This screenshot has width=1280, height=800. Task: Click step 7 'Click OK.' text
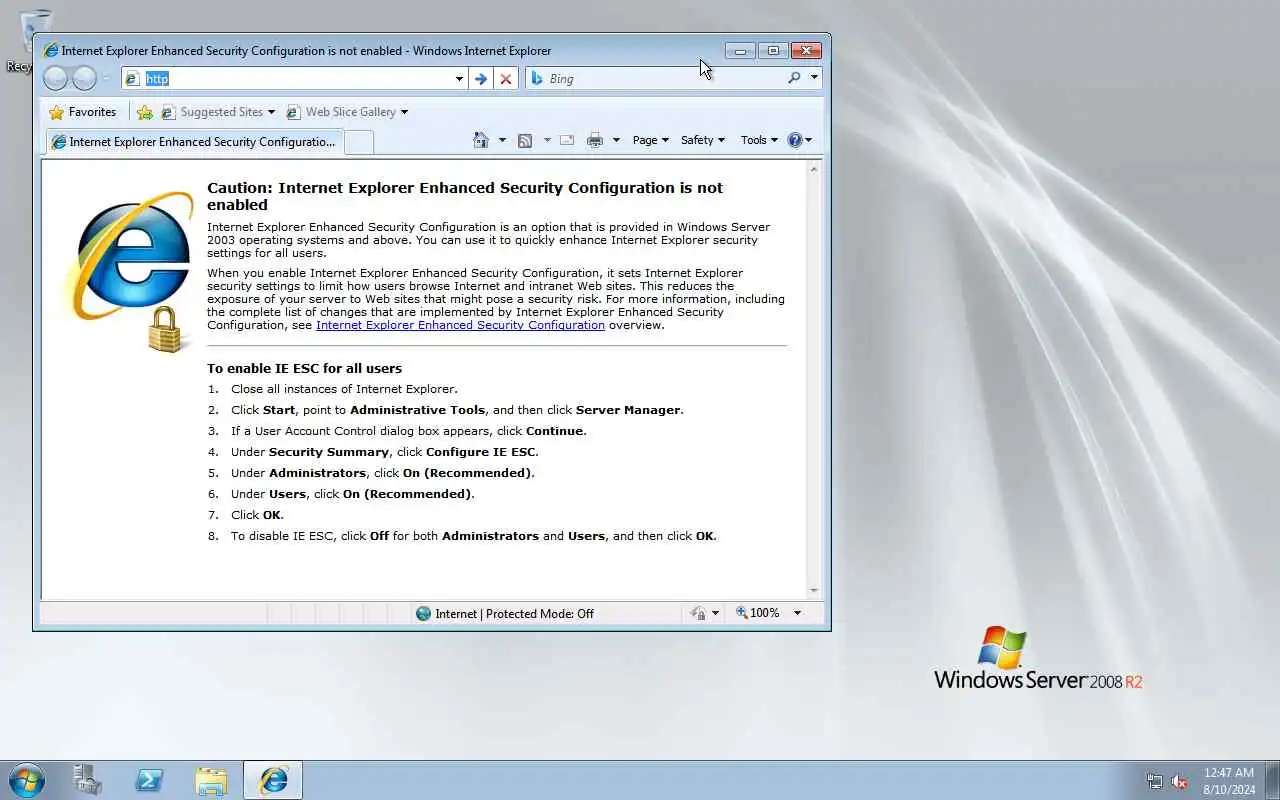click(257, 515)
